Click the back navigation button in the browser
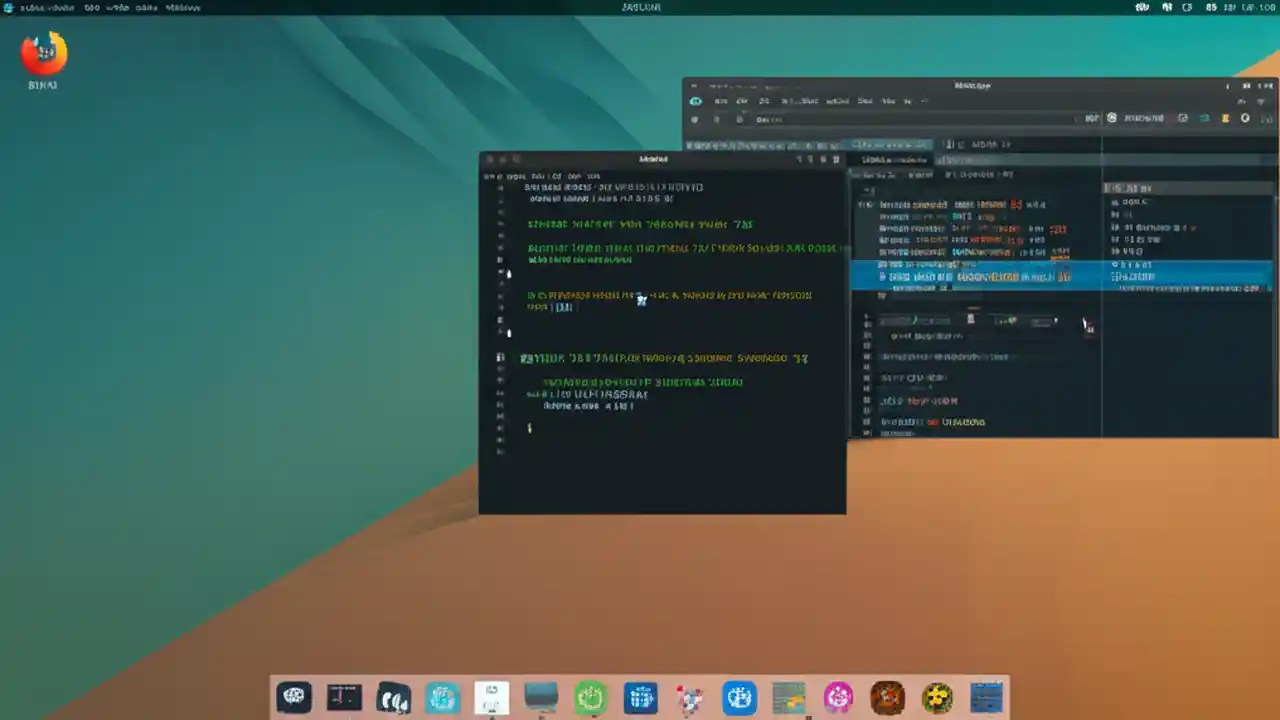 coord(697,119)
